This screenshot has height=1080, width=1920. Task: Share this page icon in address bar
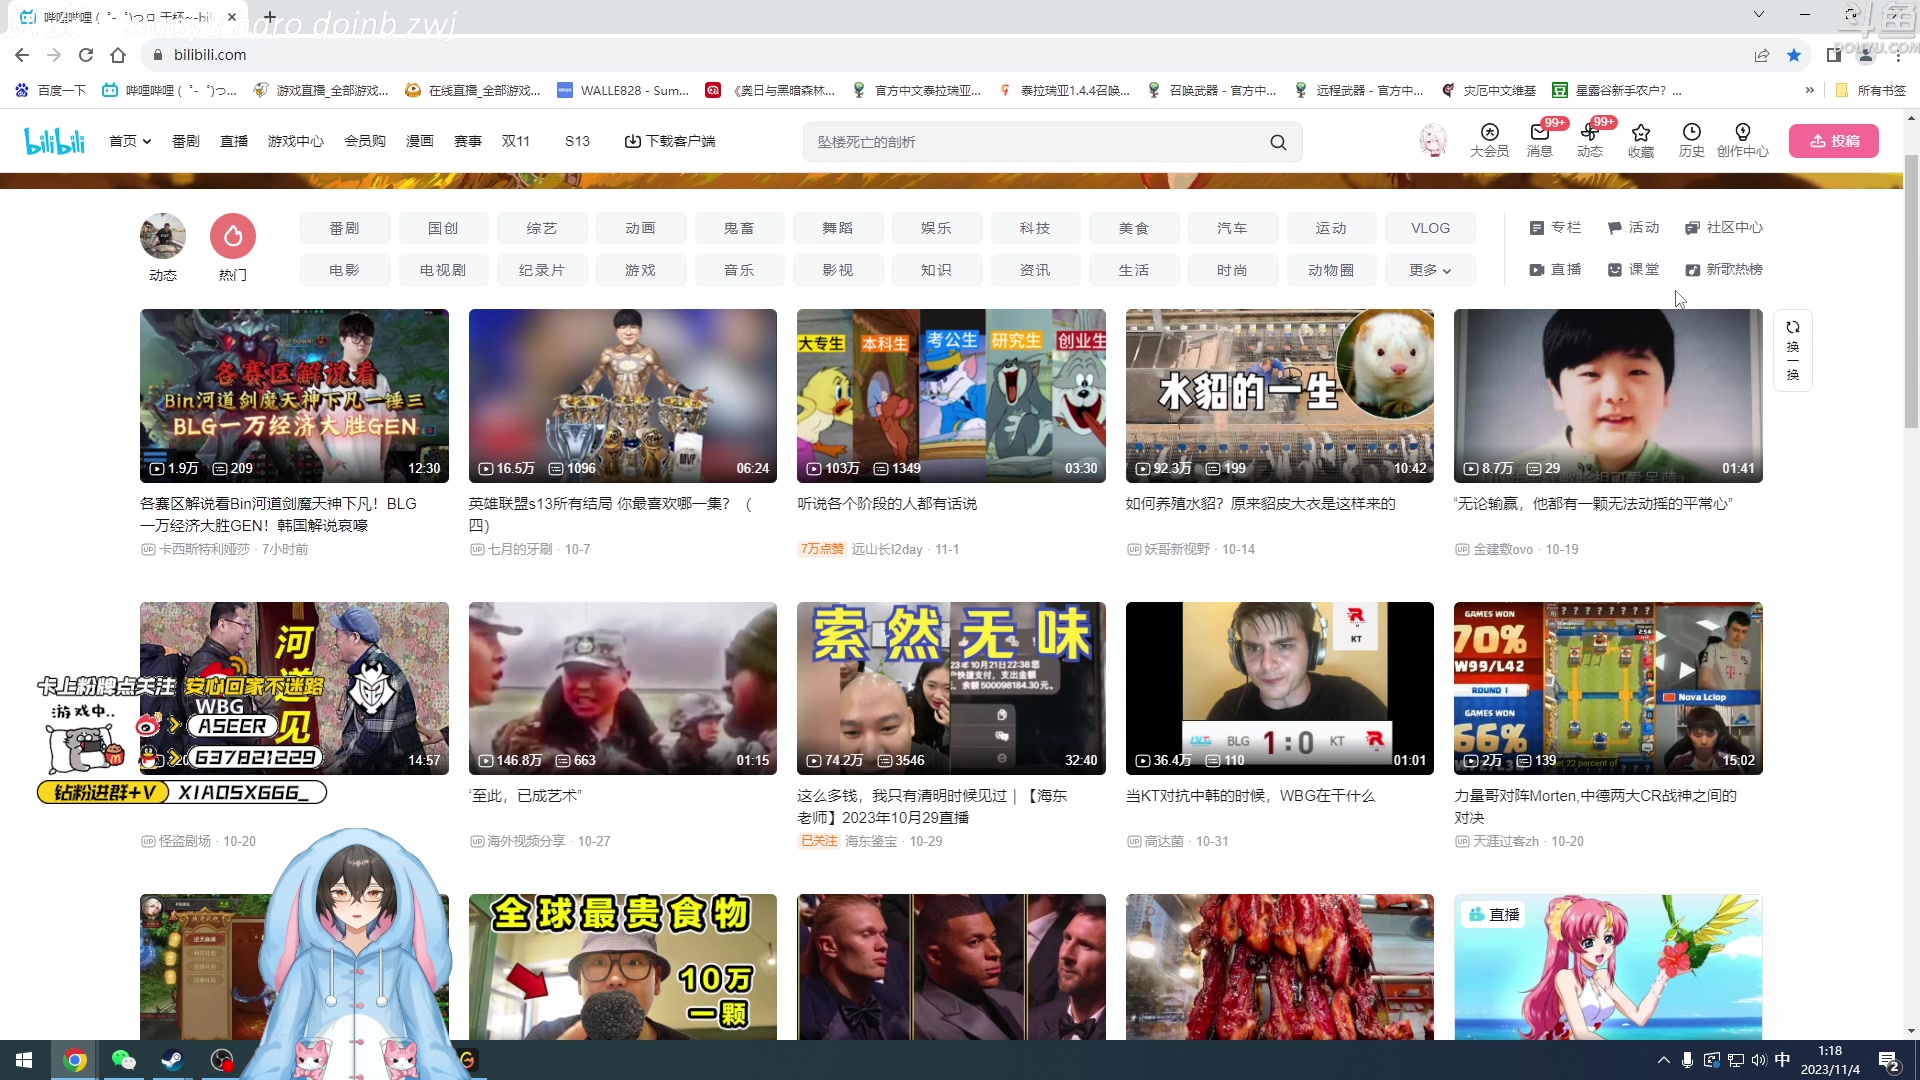1762,55
